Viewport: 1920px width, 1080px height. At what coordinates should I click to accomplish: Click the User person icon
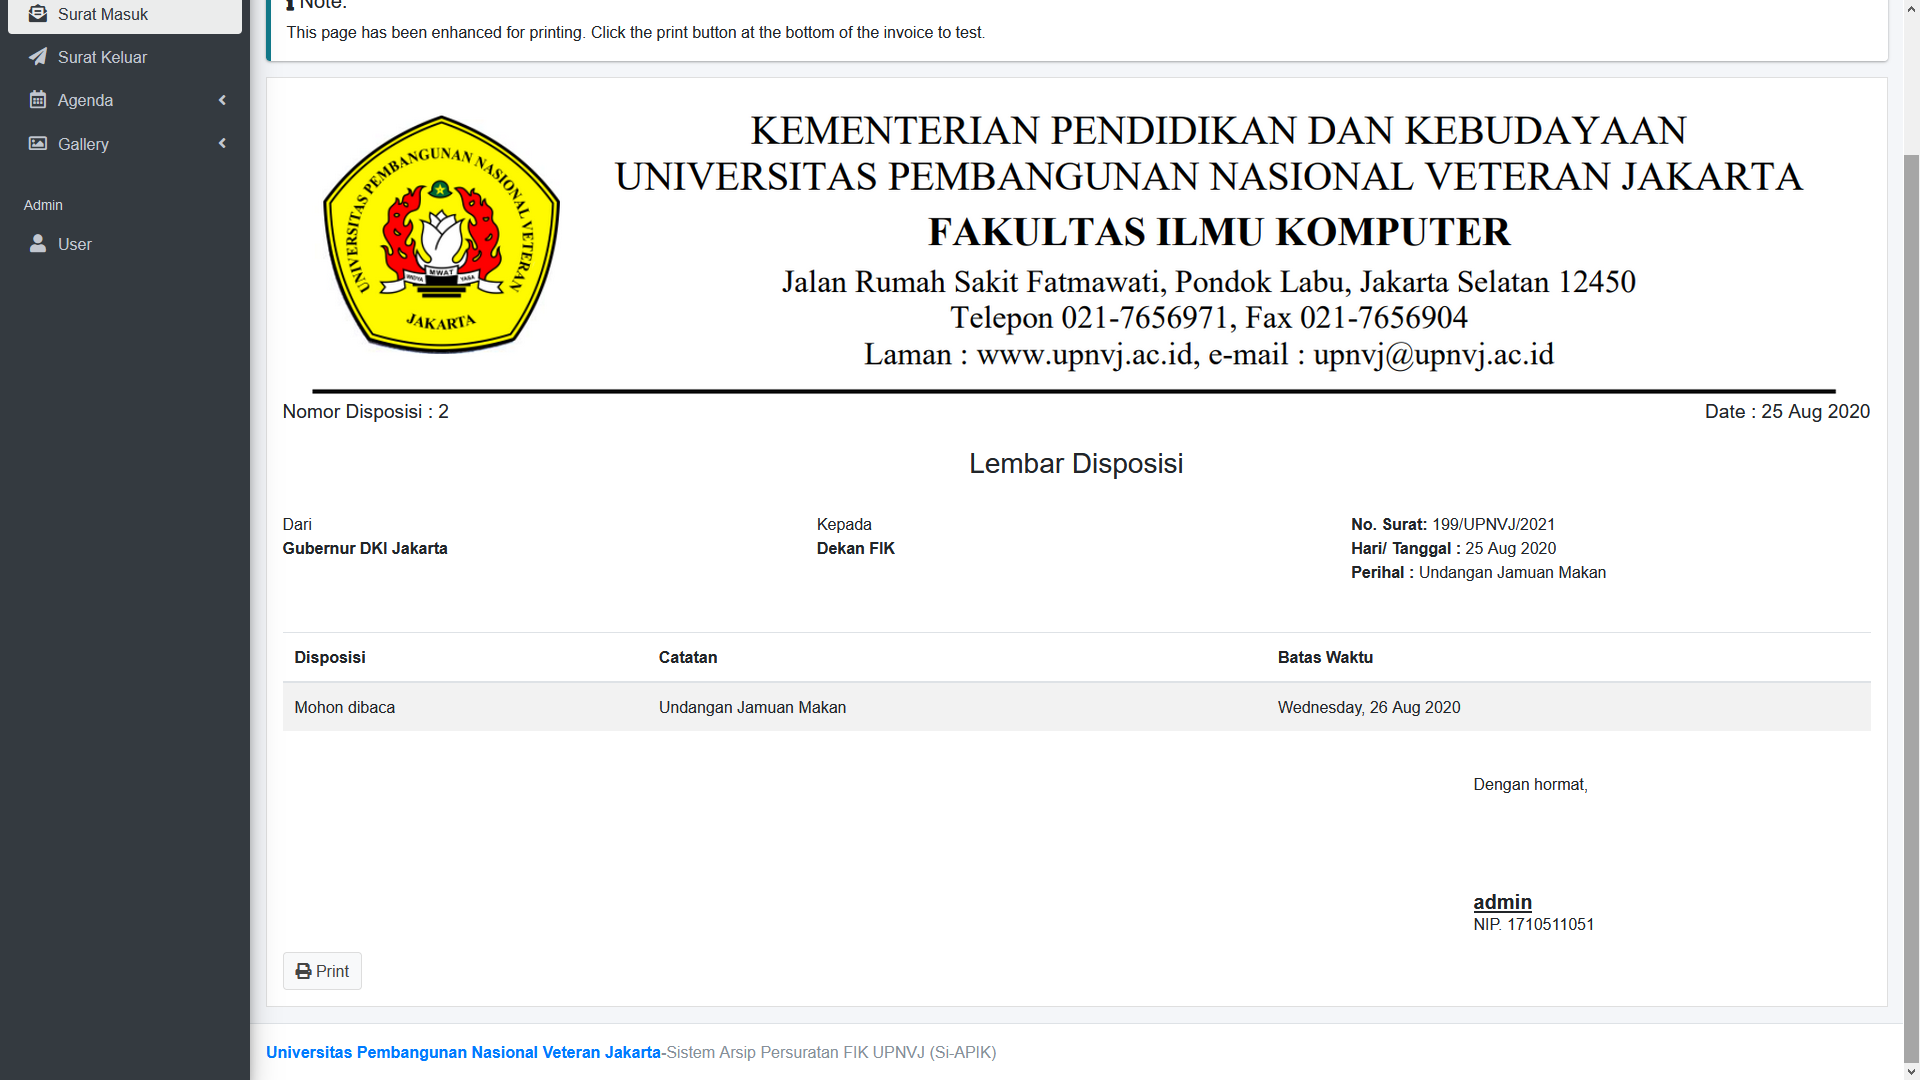coord(38,244)
